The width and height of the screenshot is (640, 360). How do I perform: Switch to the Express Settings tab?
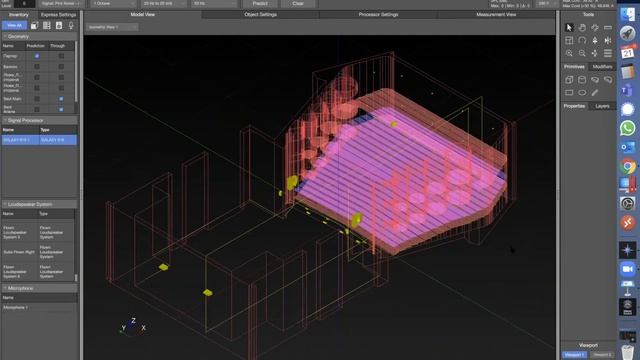(58, 15)
